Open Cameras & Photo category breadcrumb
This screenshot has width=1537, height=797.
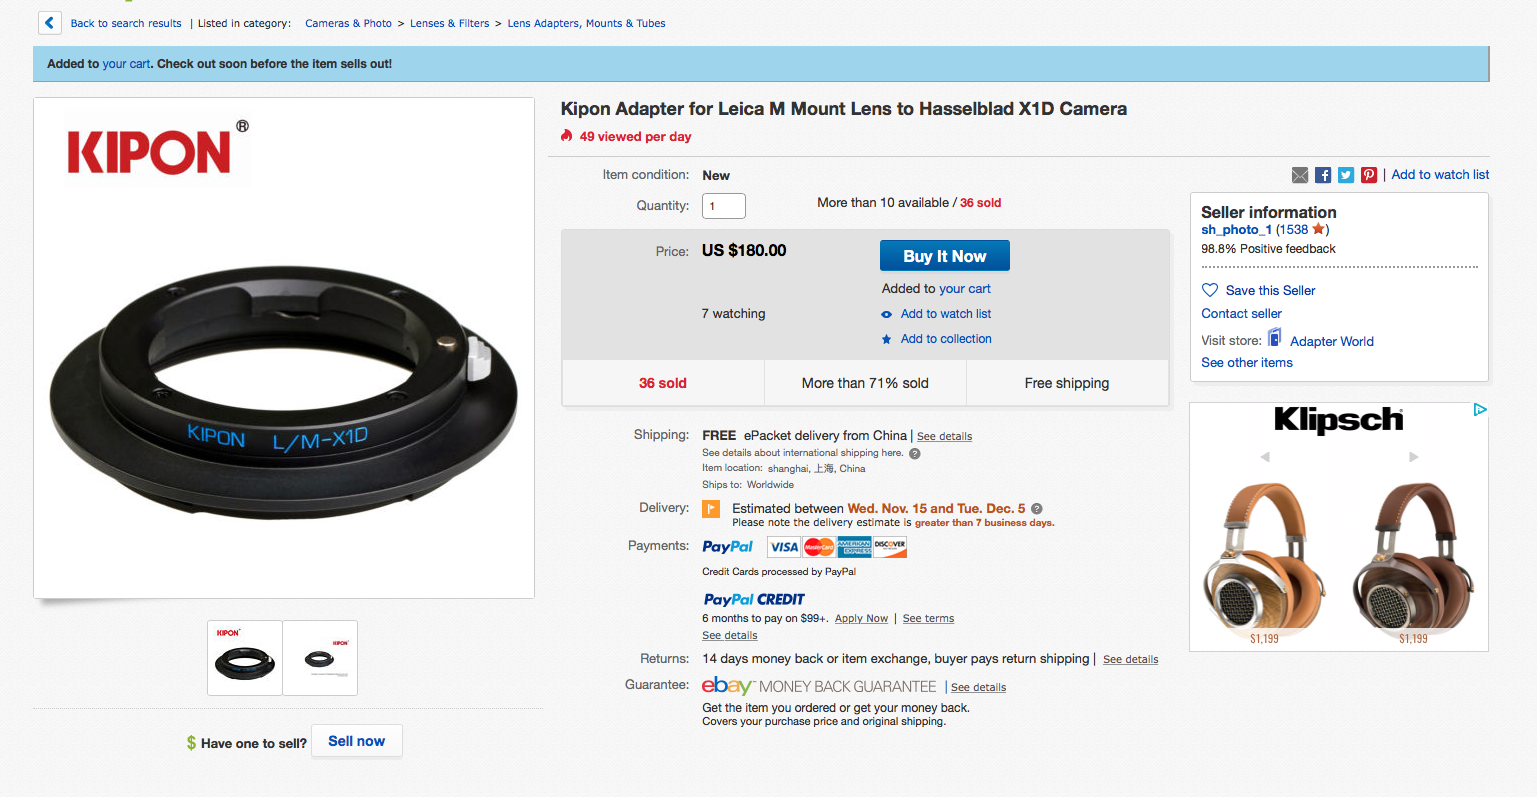pyautogui.click(x=348, y=23)
